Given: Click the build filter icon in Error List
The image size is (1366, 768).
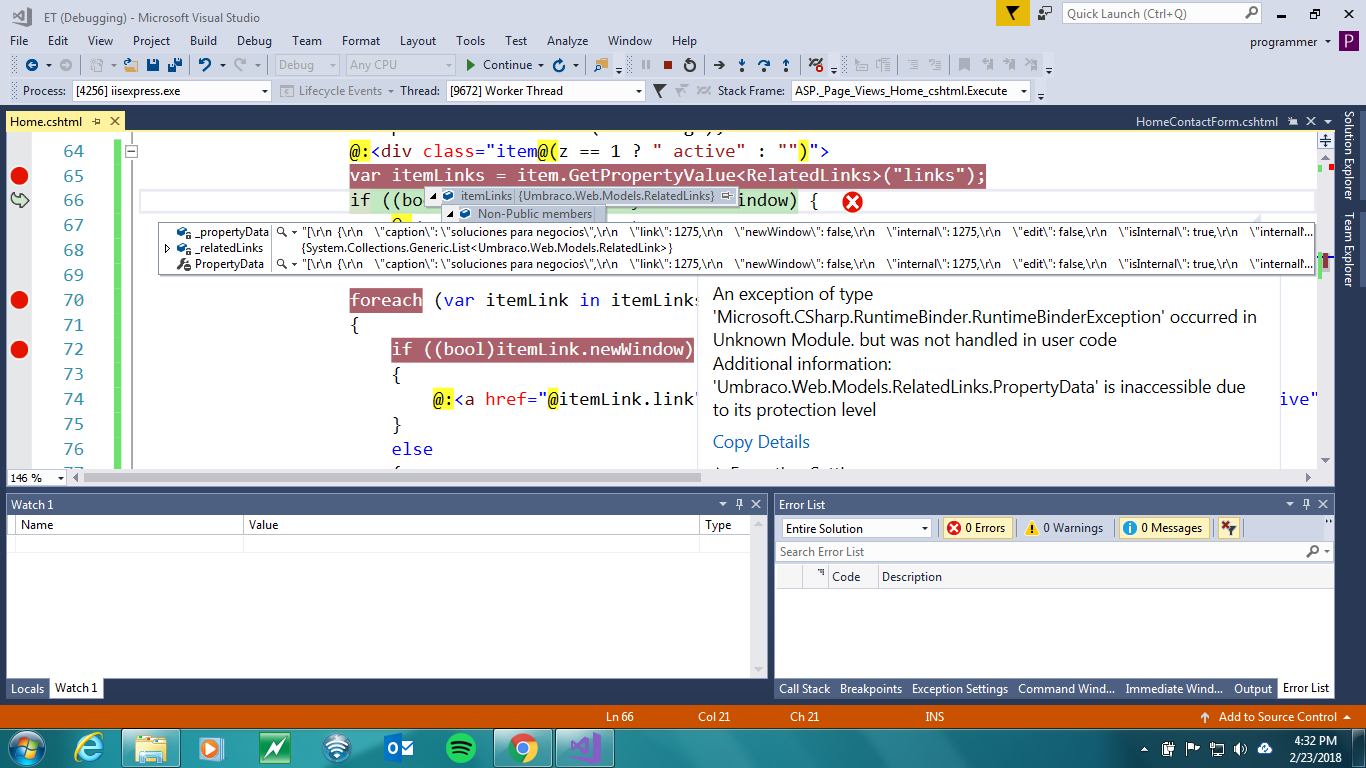Looking at the screenshot, I should [1229, 528].
